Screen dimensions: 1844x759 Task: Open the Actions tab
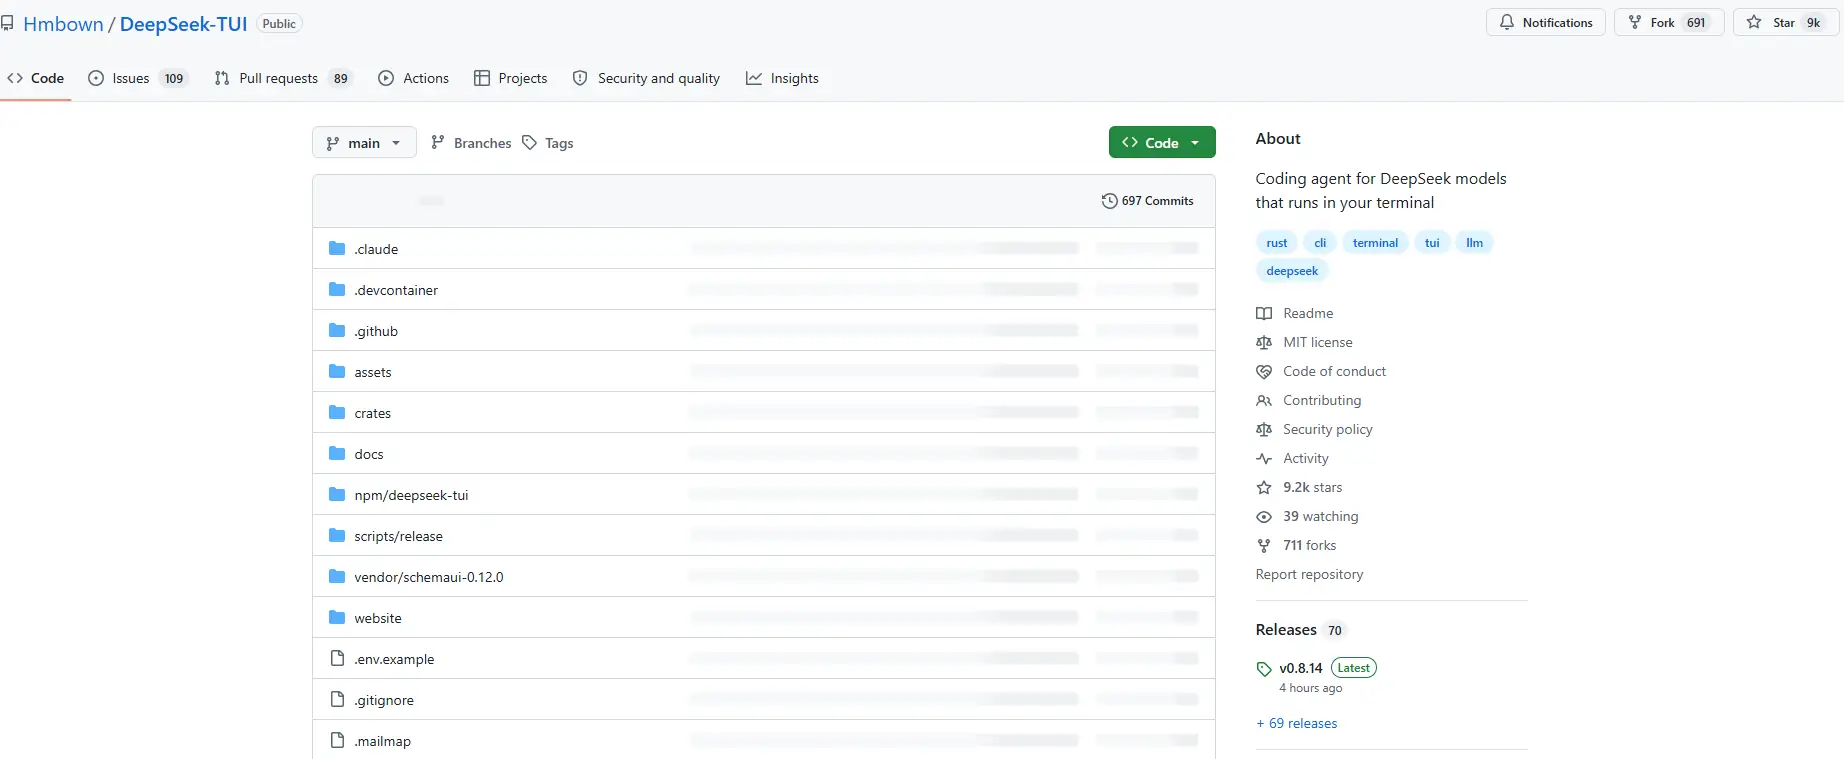(x=414, y=78)
